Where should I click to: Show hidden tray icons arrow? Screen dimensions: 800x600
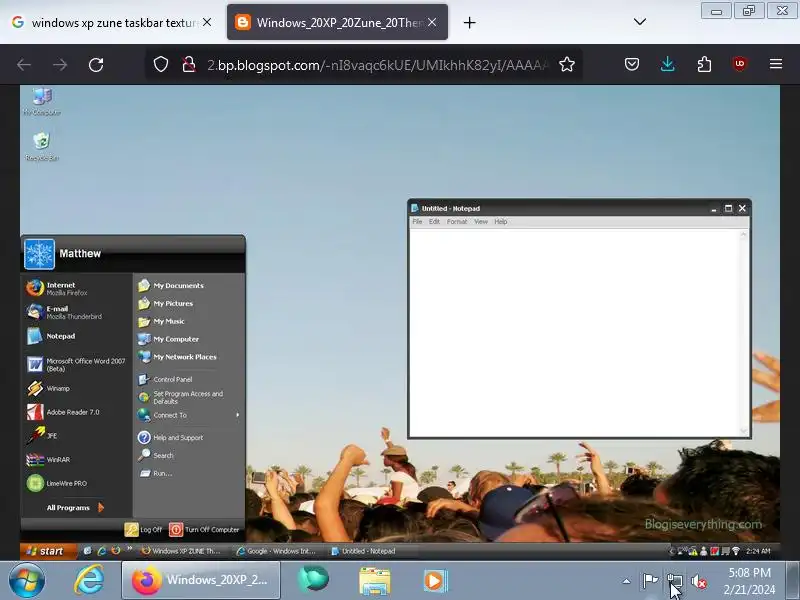click(x=627, y=581)
